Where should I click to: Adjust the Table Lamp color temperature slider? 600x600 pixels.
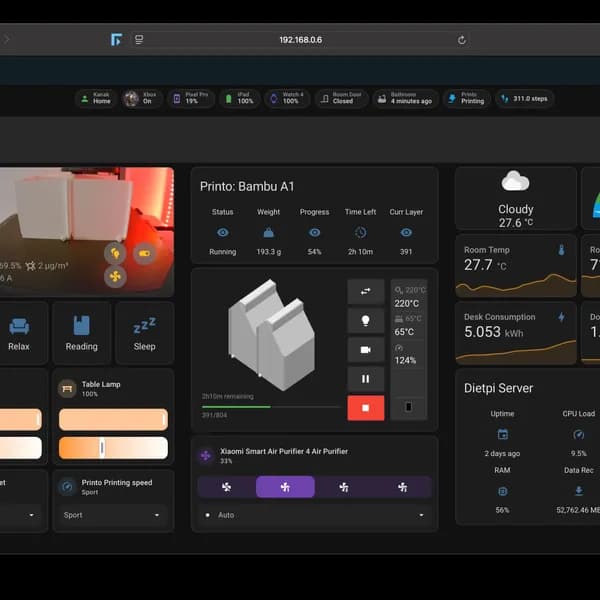pos(113,448)
